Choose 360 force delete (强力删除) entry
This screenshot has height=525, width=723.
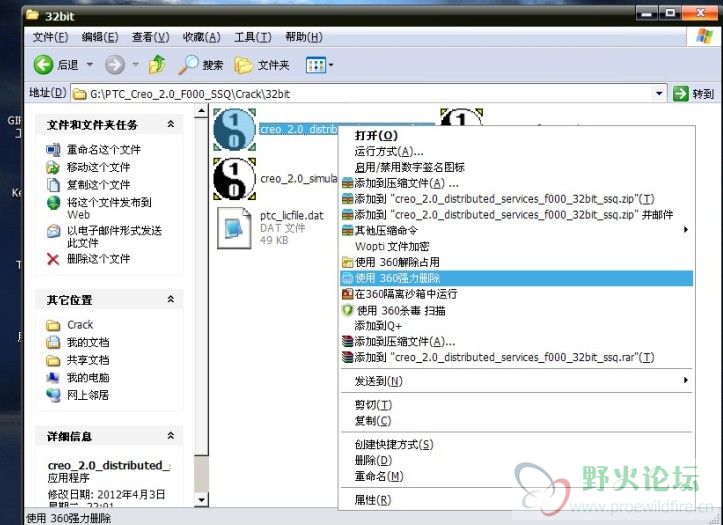516,278
